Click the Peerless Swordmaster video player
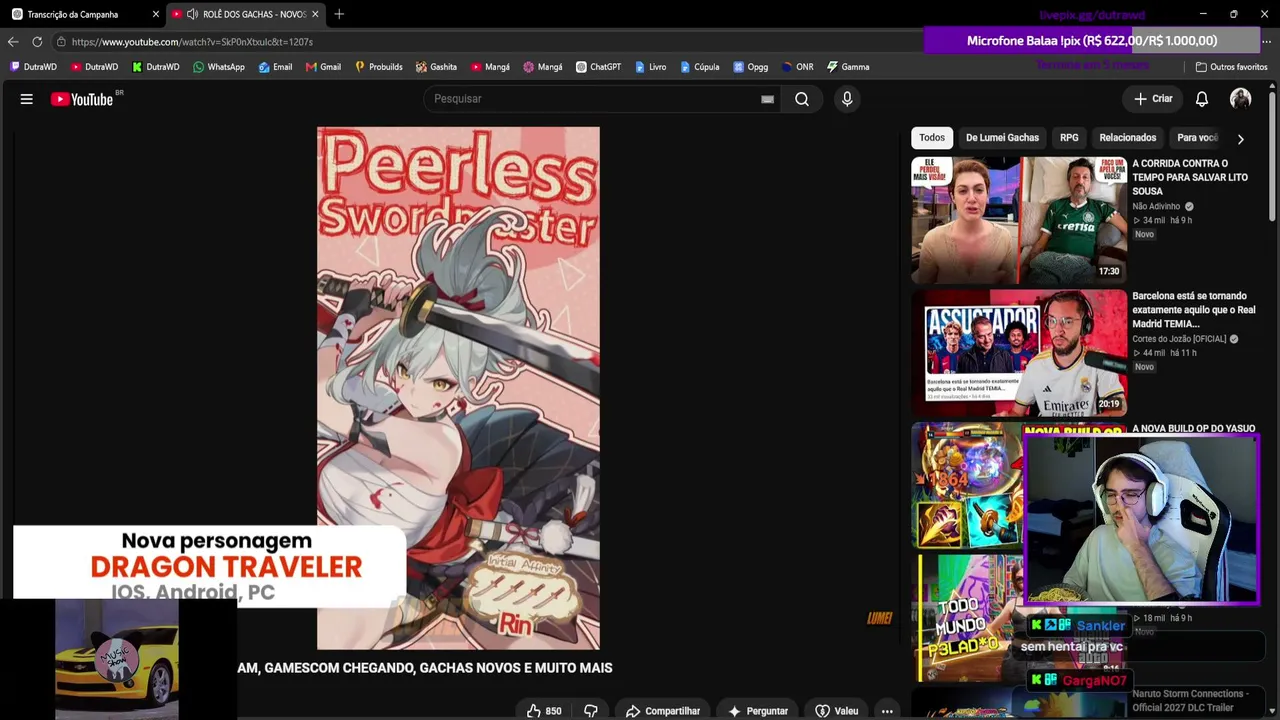Viewport: 1280px width, 720px height. pos(458,388)
